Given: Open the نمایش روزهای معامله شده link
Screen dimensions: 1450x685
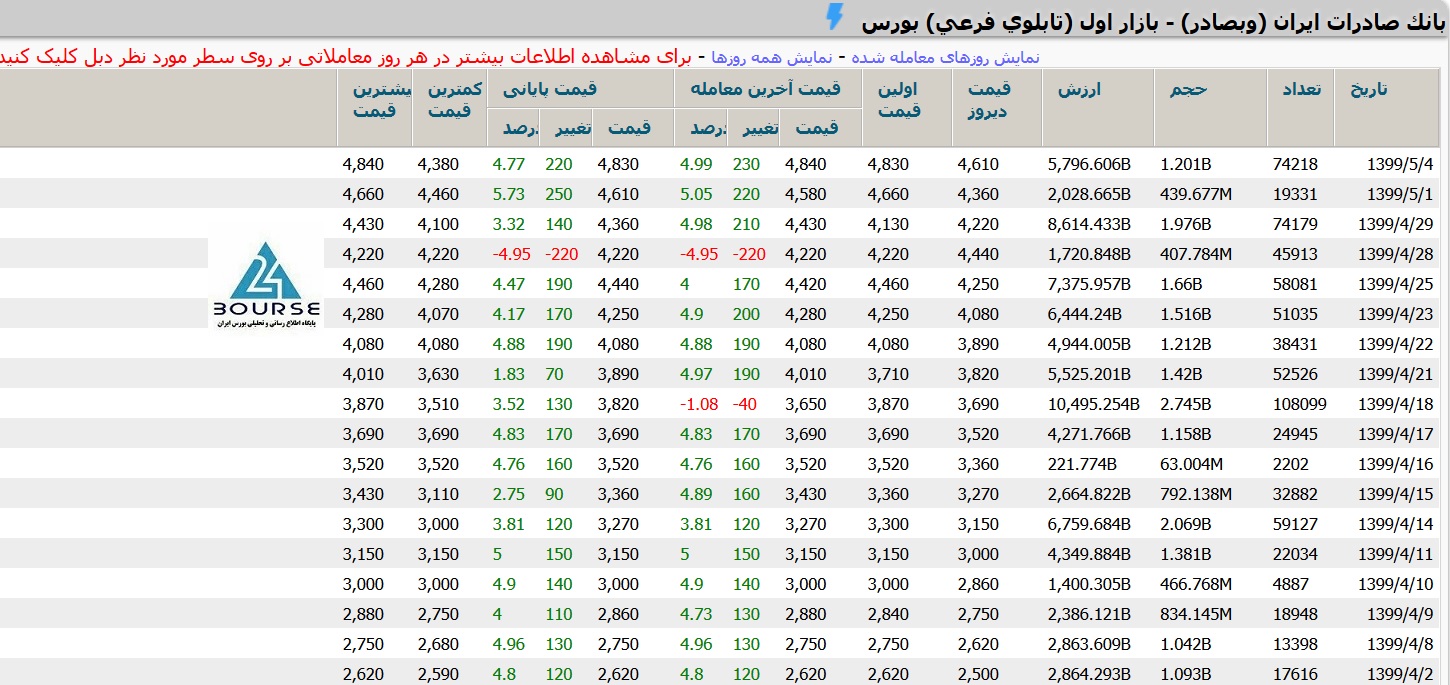Looking at the screenshot, I should (x=944, y=57).
